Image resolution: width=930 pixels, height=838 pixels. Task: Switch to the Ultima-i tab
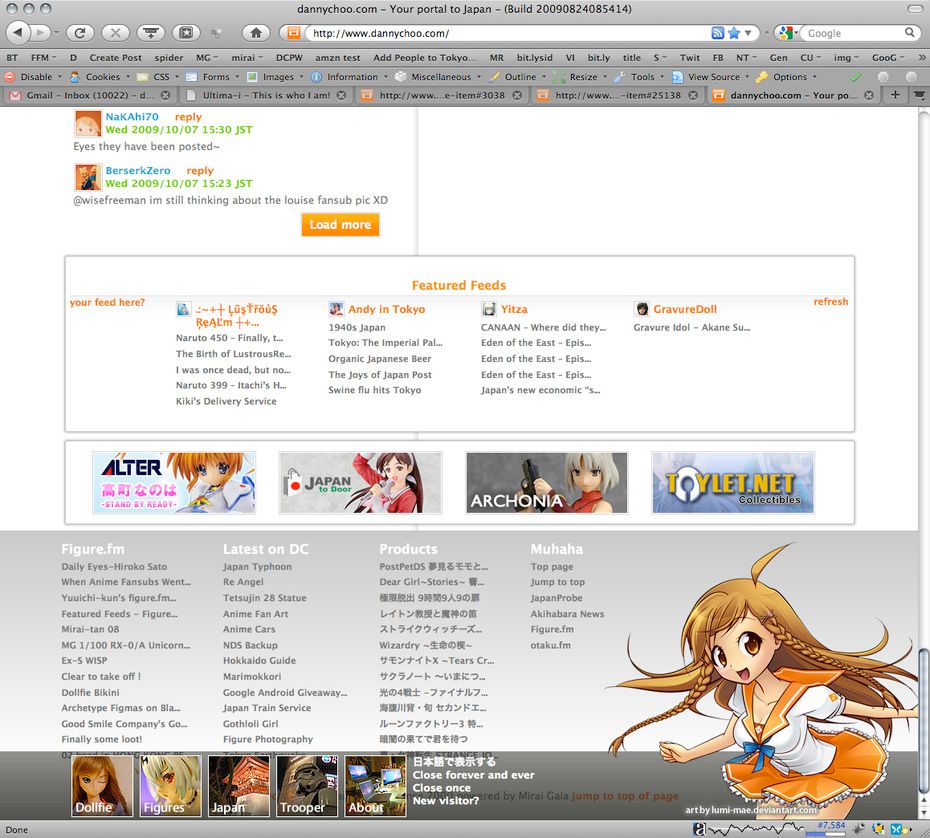265,95
